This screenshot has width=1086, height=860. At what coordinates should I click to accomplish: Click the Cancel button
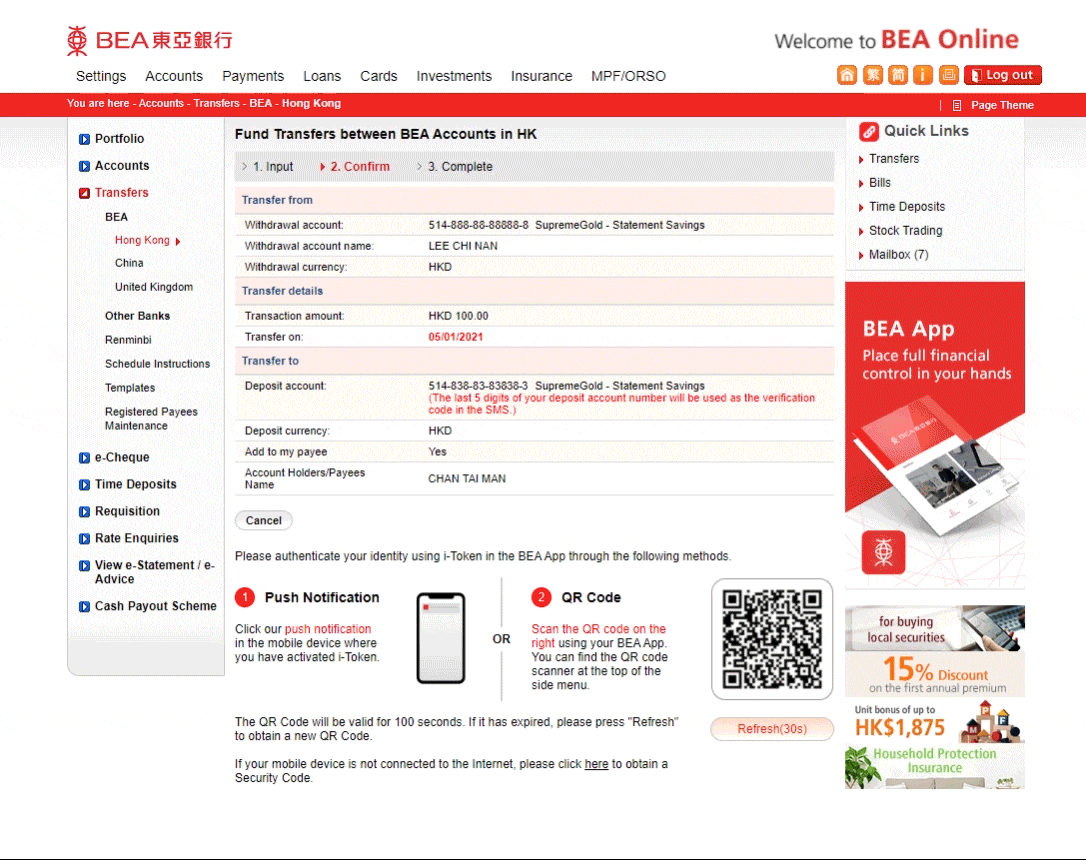pyautogui.click(x=264, y=521)
